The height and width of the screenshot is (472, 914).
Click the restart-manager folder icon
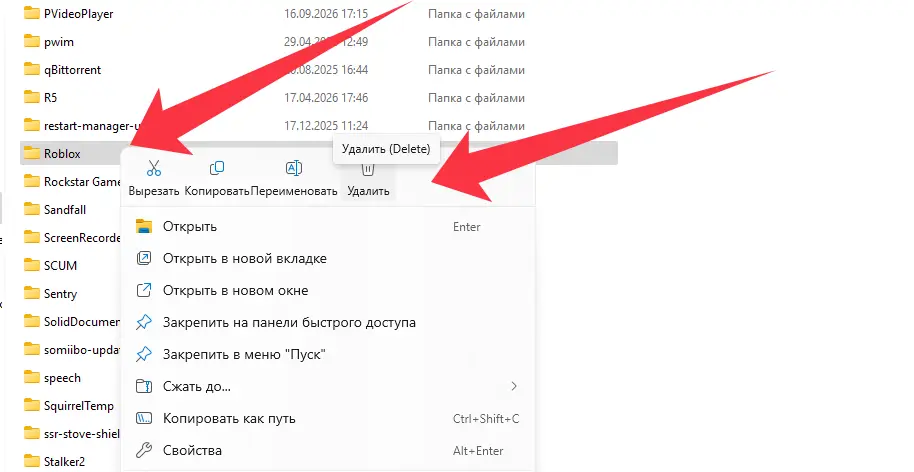(x=31, y=125)
